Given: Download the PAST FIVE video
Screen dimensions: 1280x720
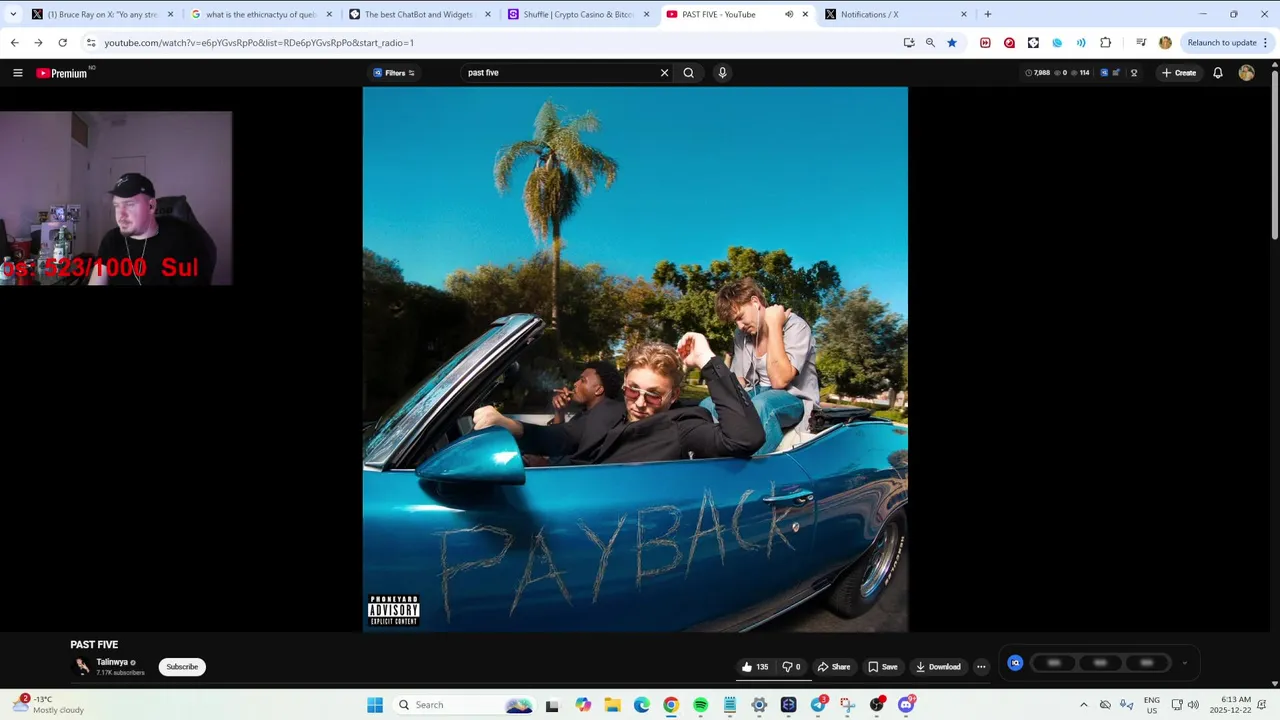Looking at the screenshot, I should coord(938,667).
